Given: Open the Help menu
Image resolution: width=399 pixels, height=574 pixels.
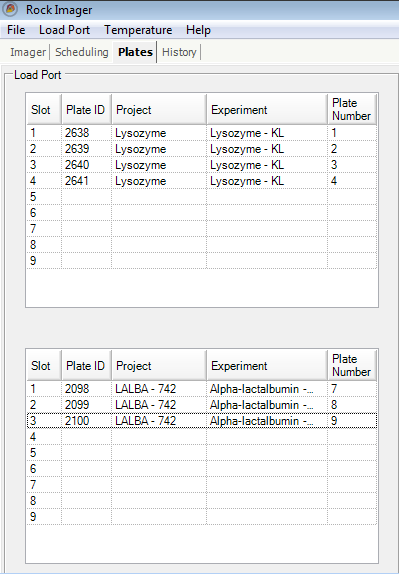Looking at the screenshot, I should click(x=198, y=30).
